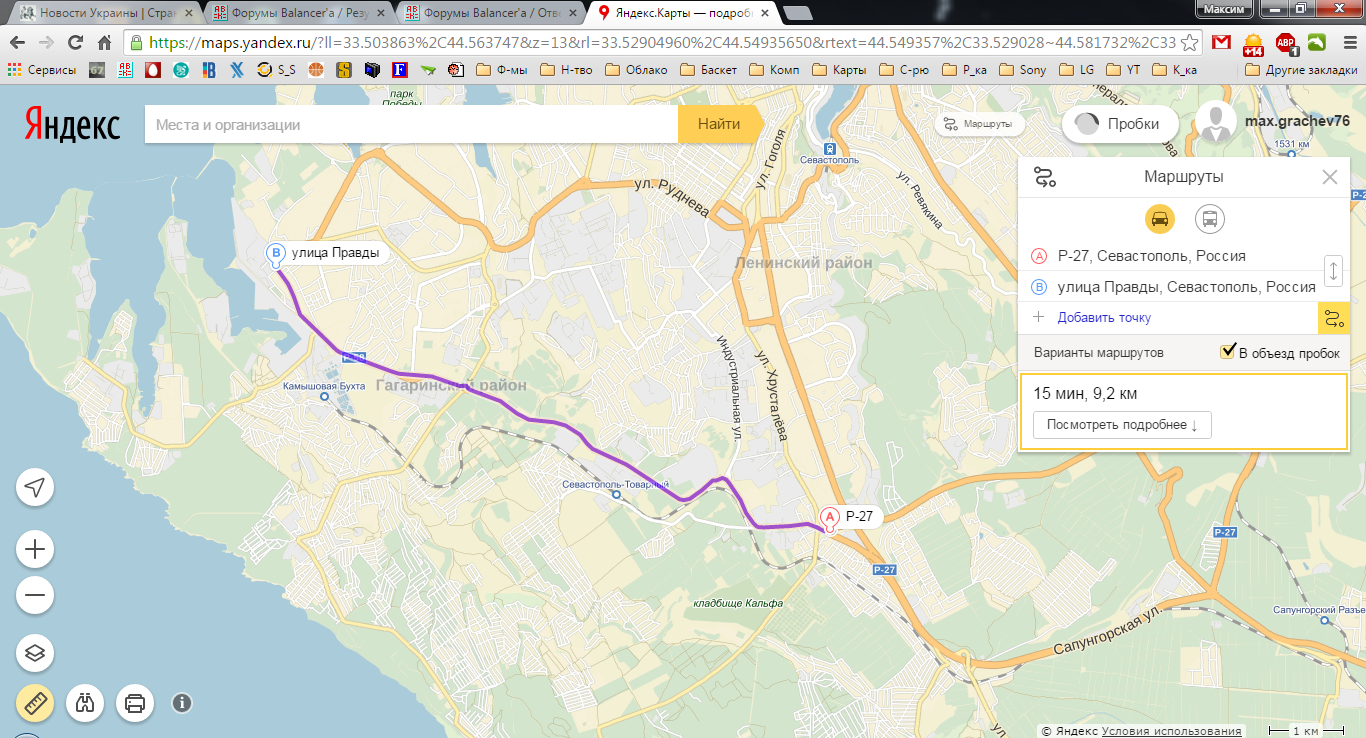Open the Ф-мы bookmarks folder
This screenshot has width=1366, height=738.
pyautogui.click(x=502, y=70)
